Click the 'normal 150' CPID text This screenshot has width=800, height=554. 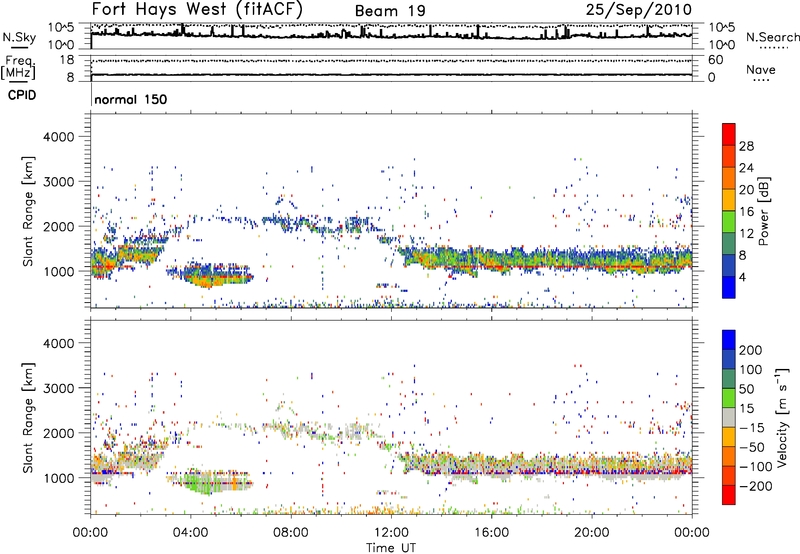[131, 99]
